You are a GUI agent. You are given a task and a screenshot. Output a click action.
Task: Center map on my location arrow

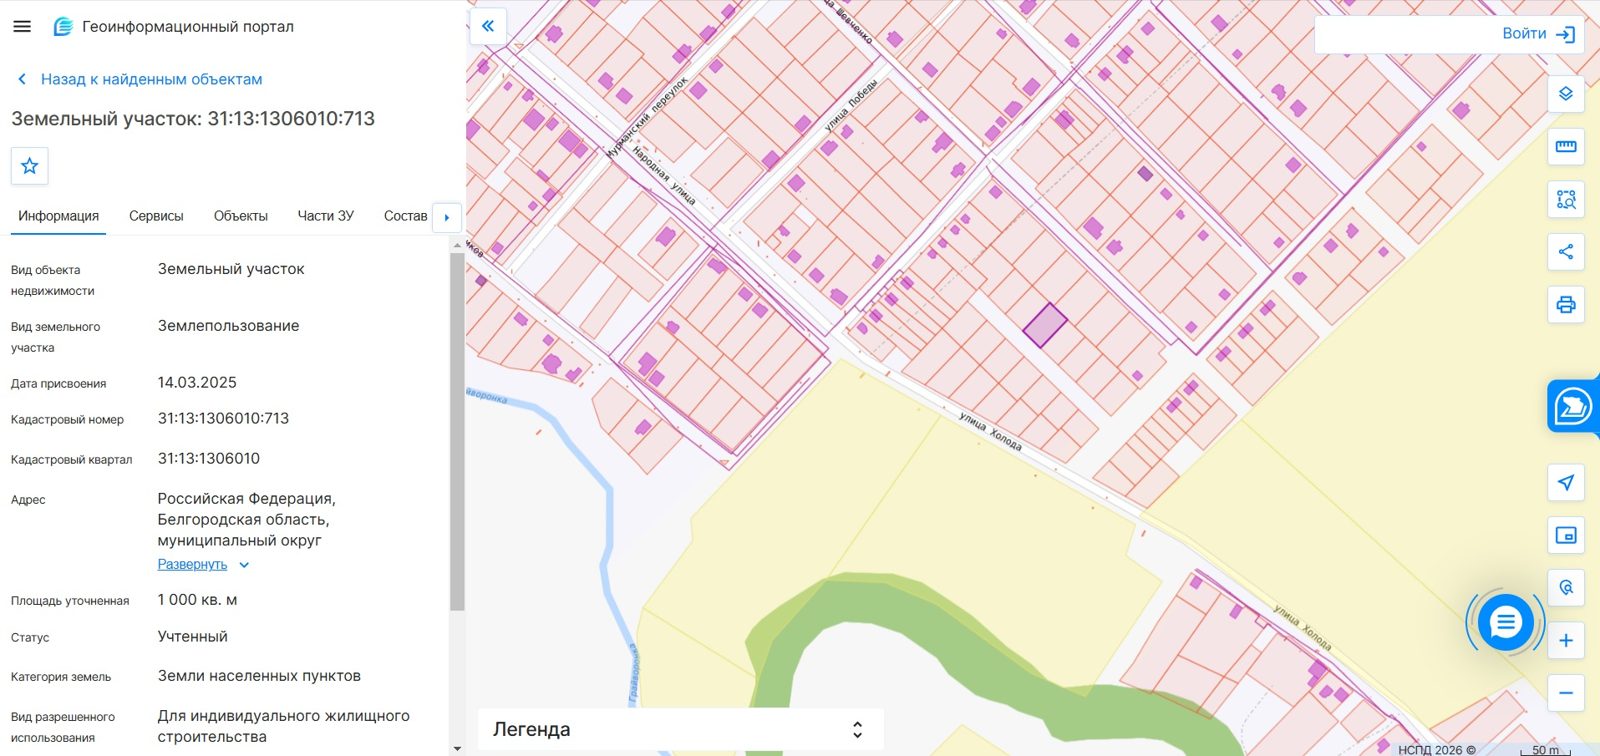pos(1566,483)
